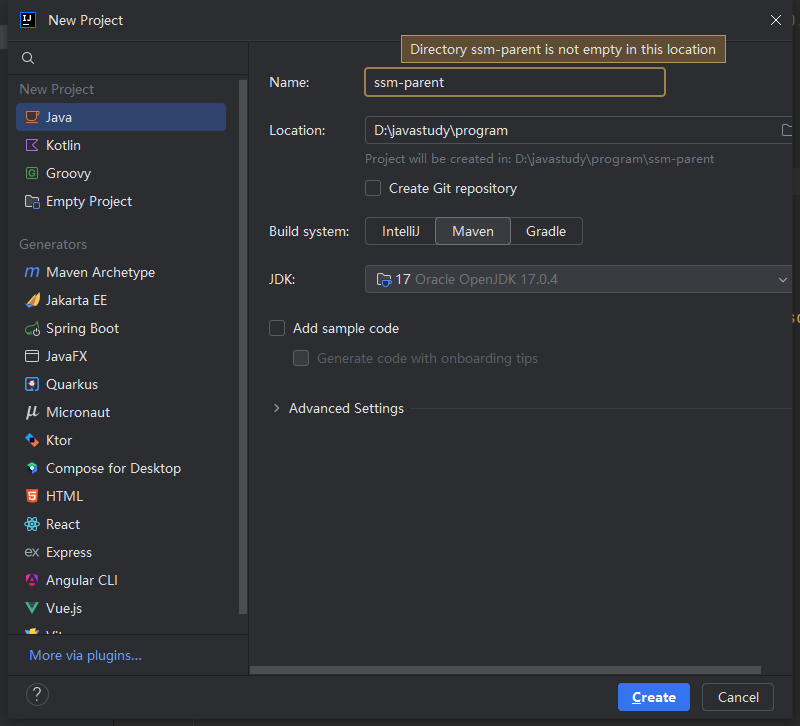Click the Kotlin logo icon
Screen dimensions: 800x726
coord(32,145)
